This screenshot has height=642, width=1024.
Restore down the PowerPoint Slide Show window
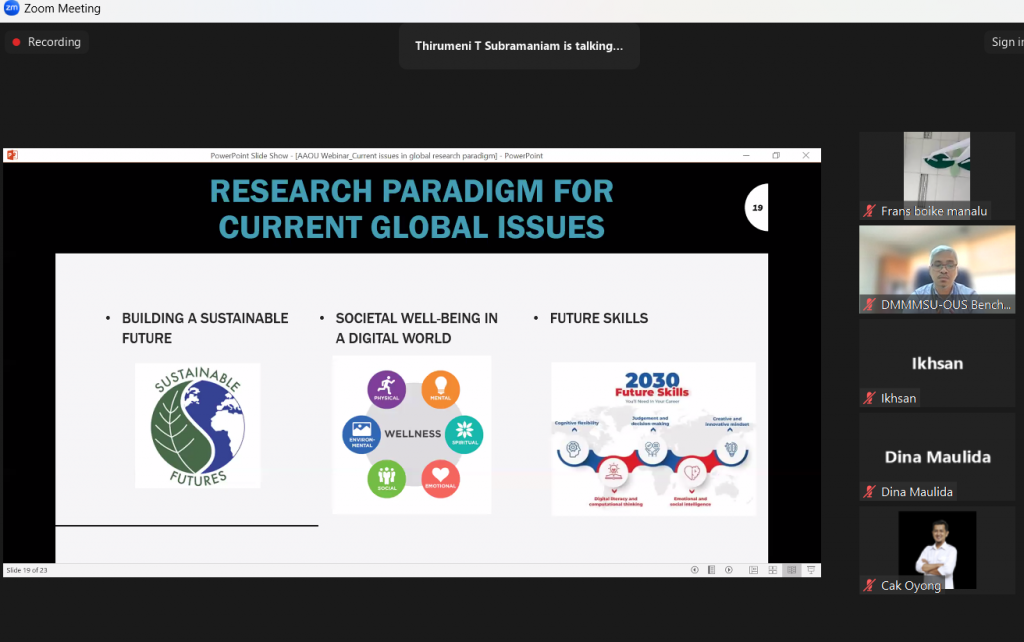776,155
